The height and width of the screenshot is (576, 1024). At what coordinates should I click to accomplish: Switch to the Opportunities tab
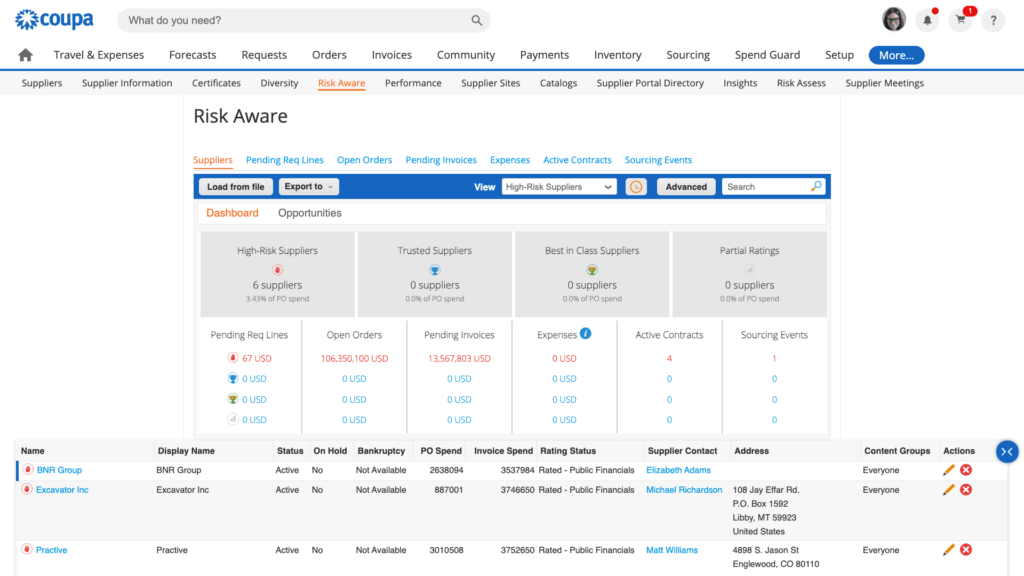[x=310, y=213]
